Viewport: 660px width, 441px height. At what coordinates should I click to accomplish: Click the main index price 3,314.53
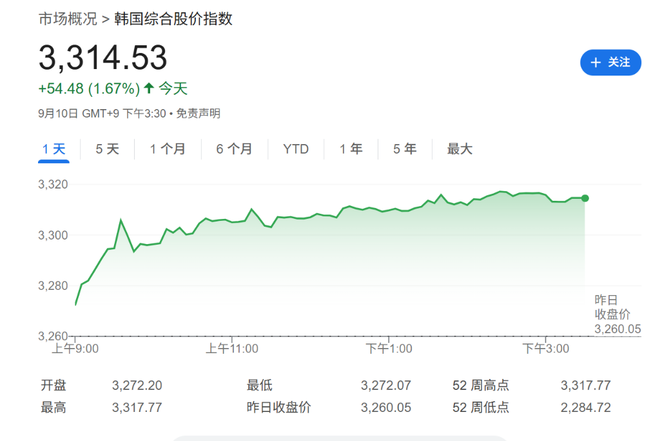(103, 57)
